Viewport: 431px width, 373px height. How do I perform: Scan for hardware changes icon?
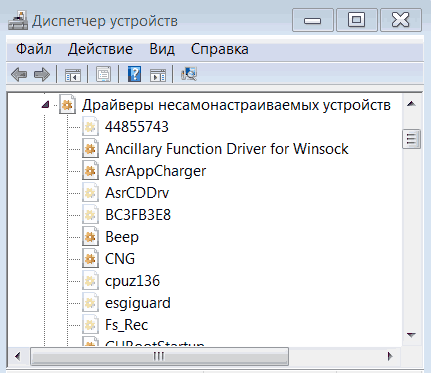[x=189, y=74]
